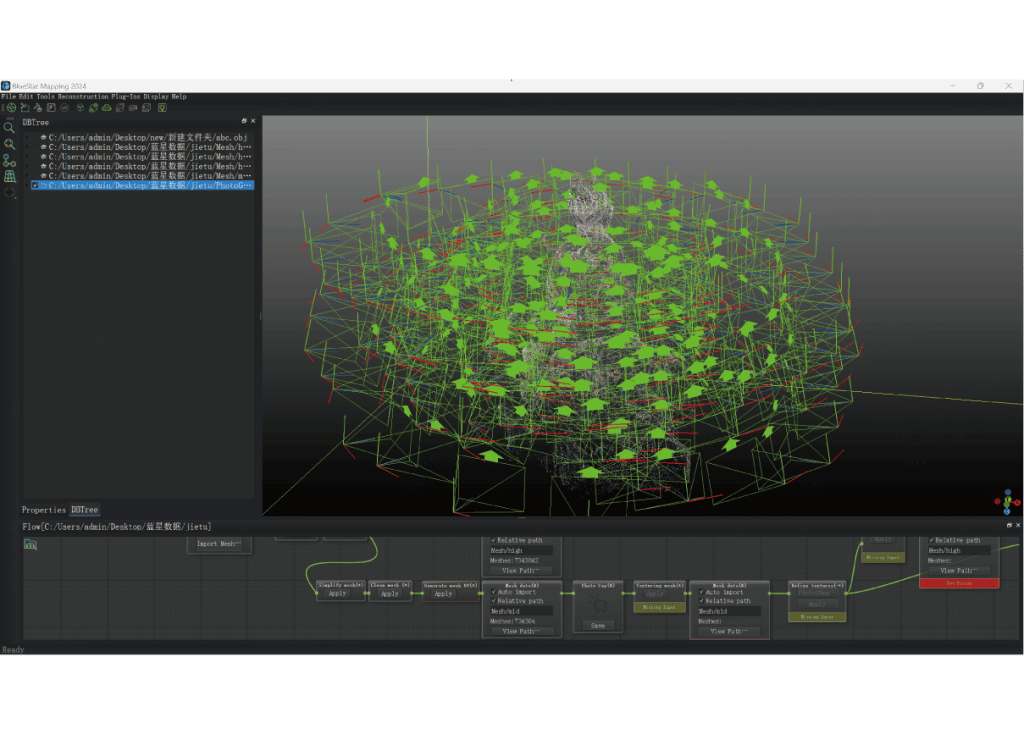
Task: Switch to the DBTree tab at panel bottom
Action: [84, 510]
